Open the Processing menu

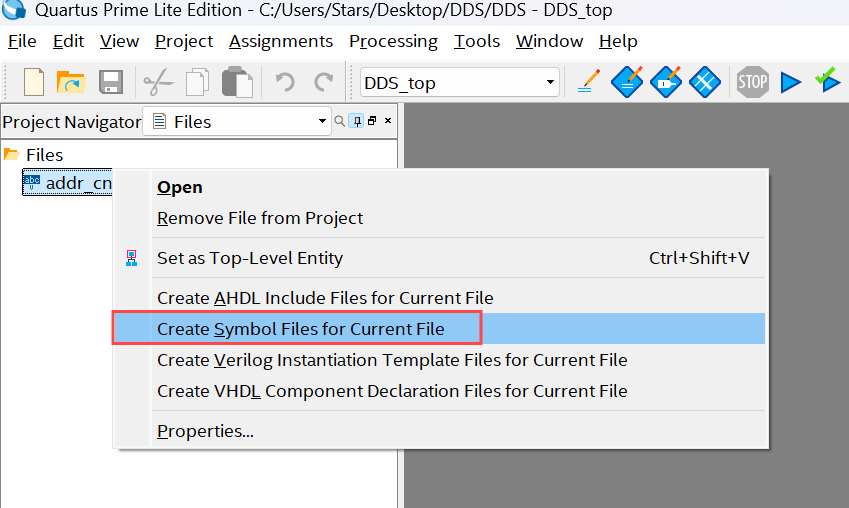(394, 41)
